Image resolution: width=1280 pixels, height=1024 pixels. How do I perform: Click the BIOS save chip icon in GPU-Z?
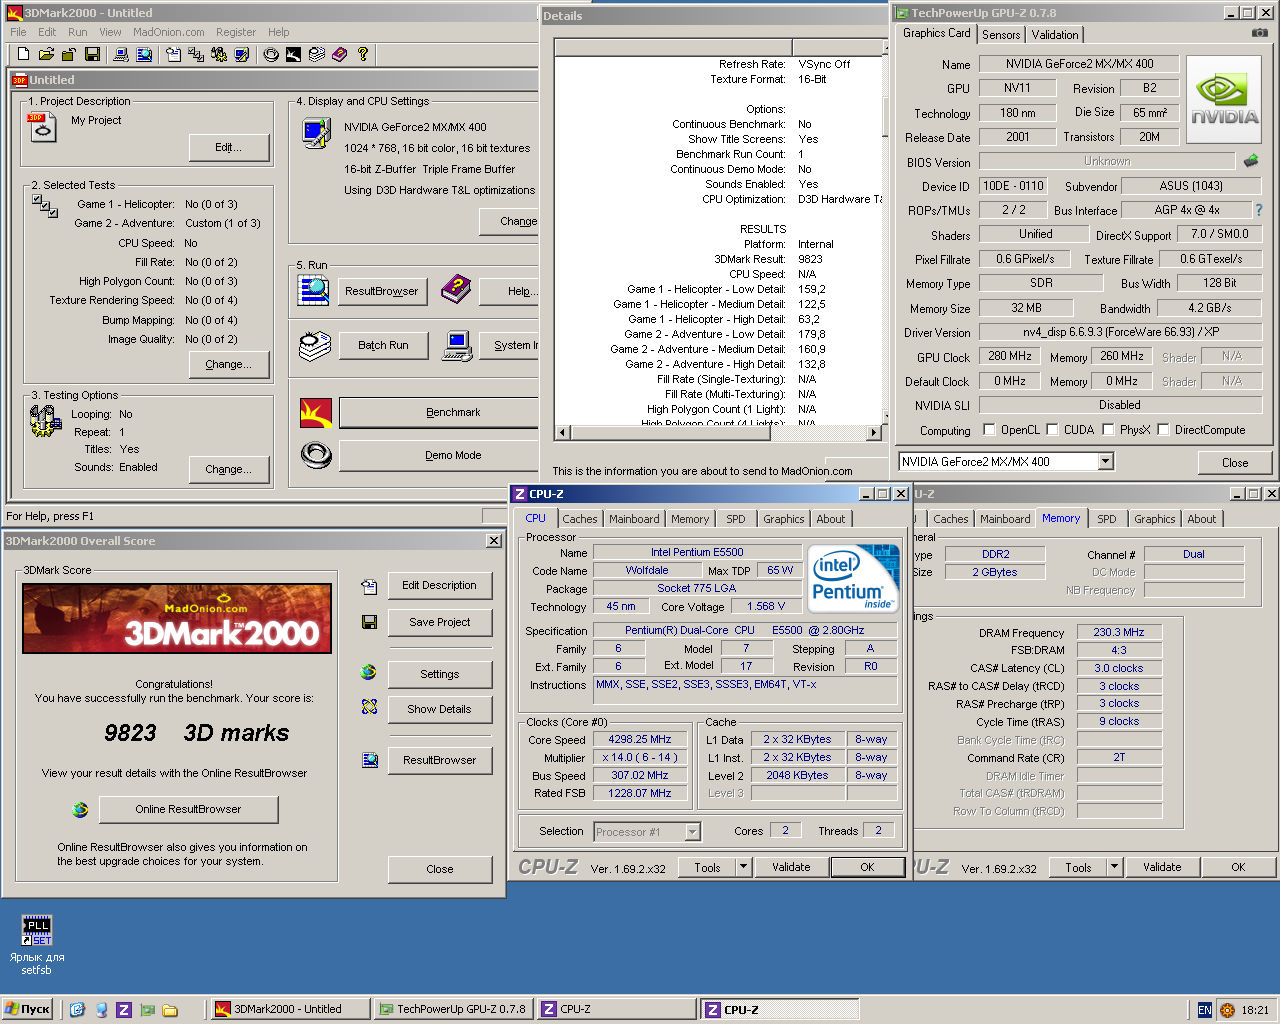[x=1250, y=160]
